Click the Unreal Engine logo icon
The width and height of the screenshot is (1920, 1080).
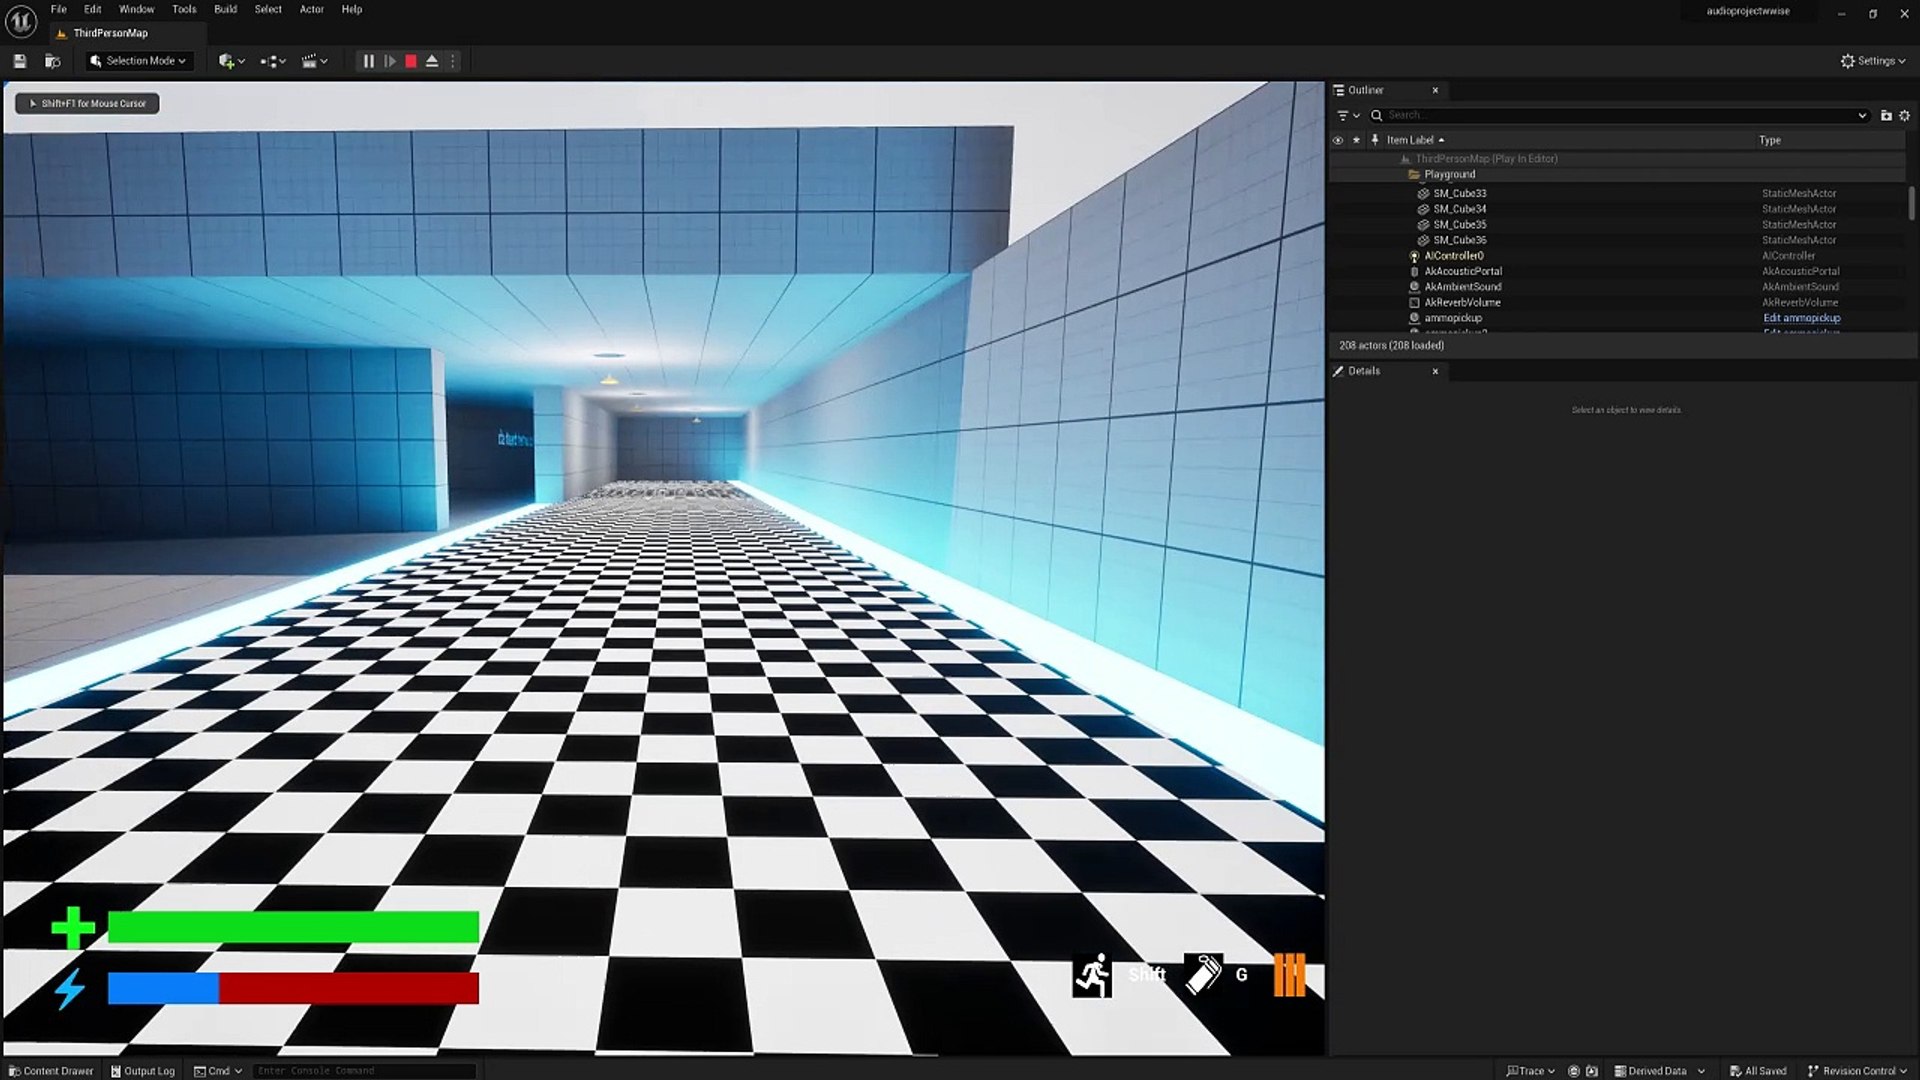[x=21, y=21]
